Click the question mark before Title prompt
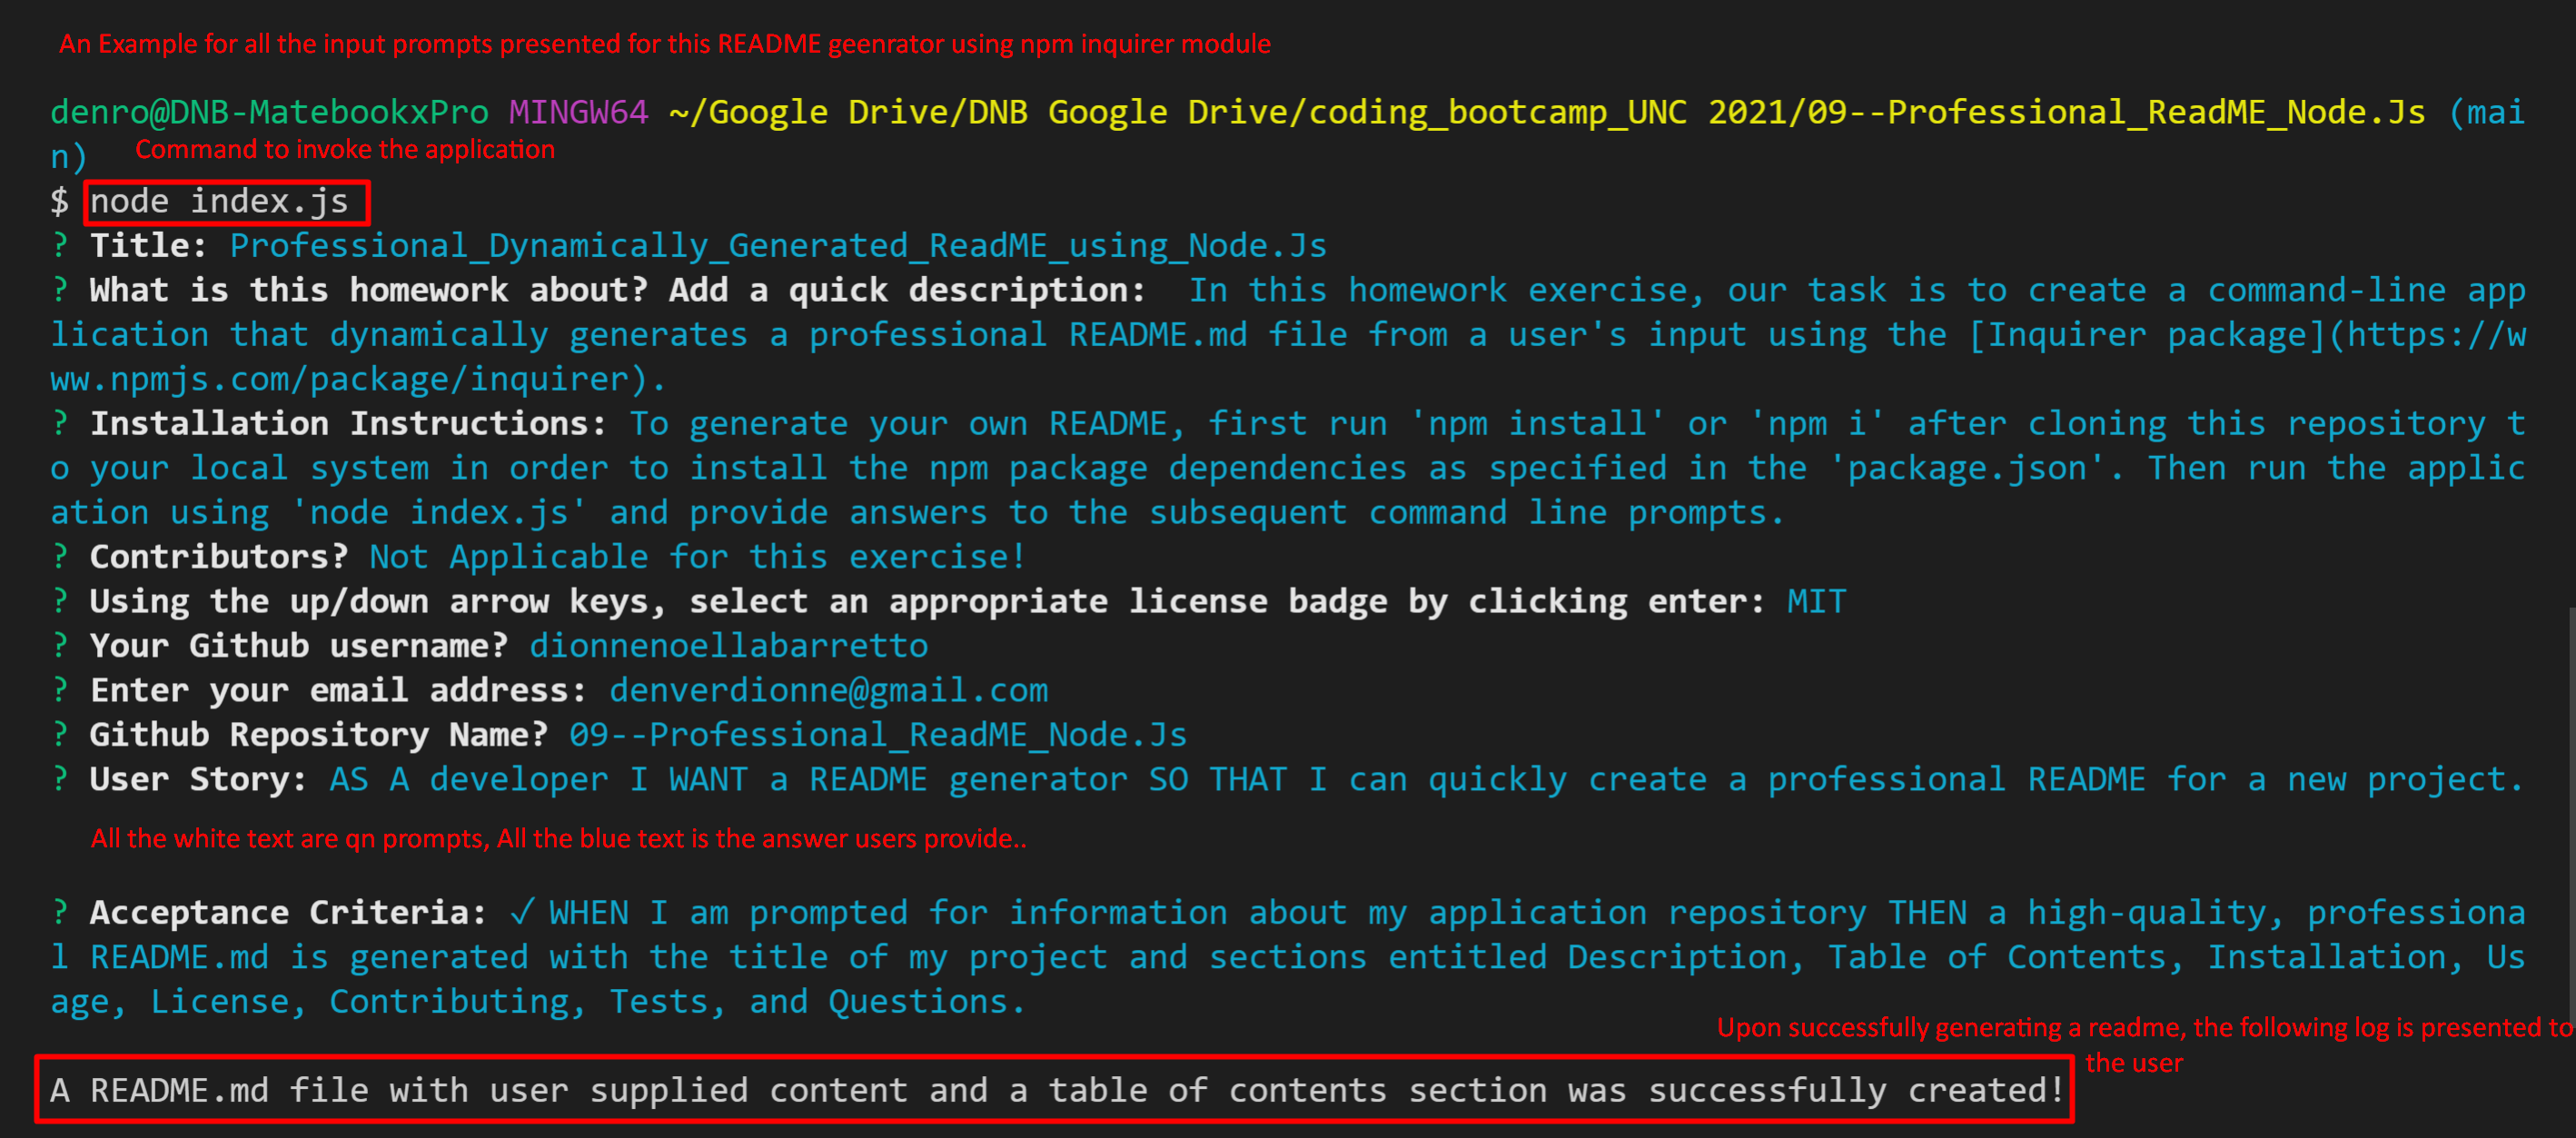This screenshot has width=2576, height=1138. click(x=60, y=246)
